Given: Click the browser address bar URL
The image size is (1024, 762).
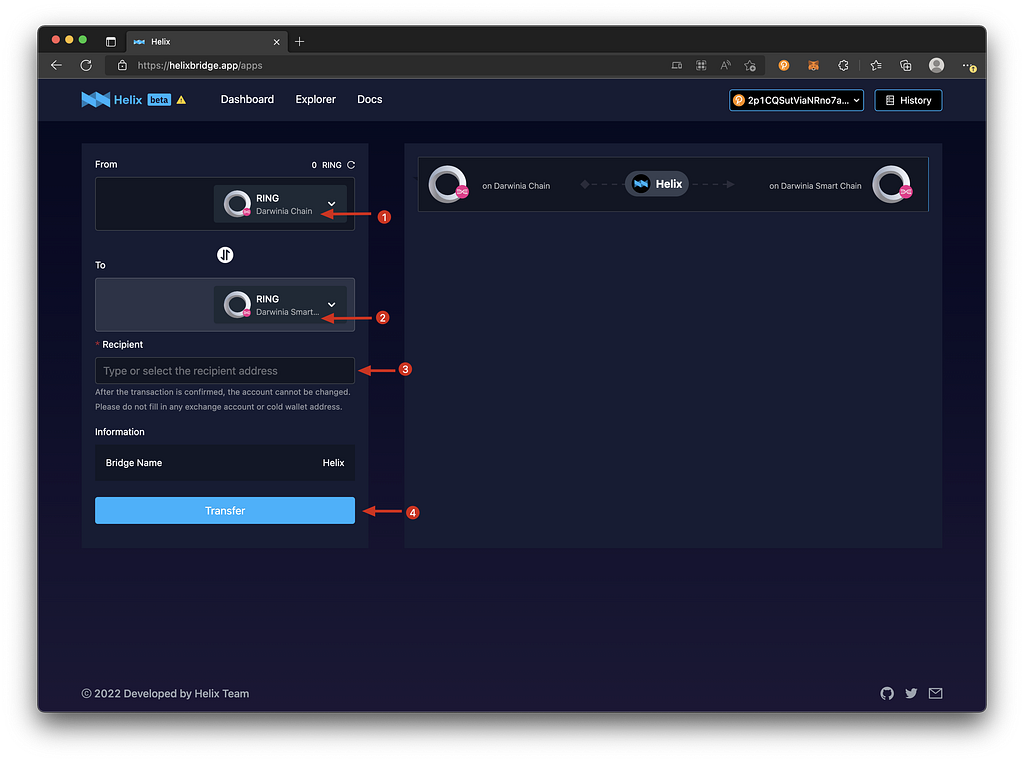Looking at the screenshot, I should tap(200, 65).
